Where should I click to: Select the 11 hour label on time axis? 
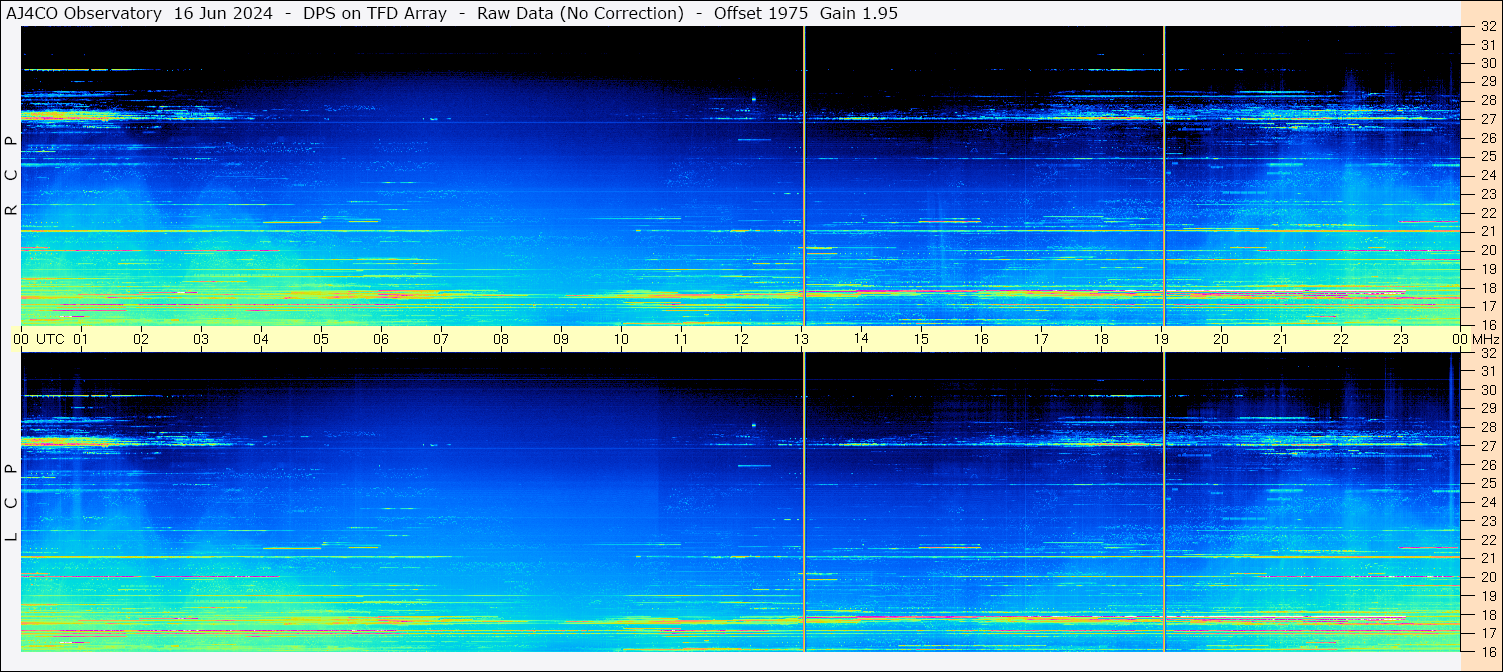(681, 339)
